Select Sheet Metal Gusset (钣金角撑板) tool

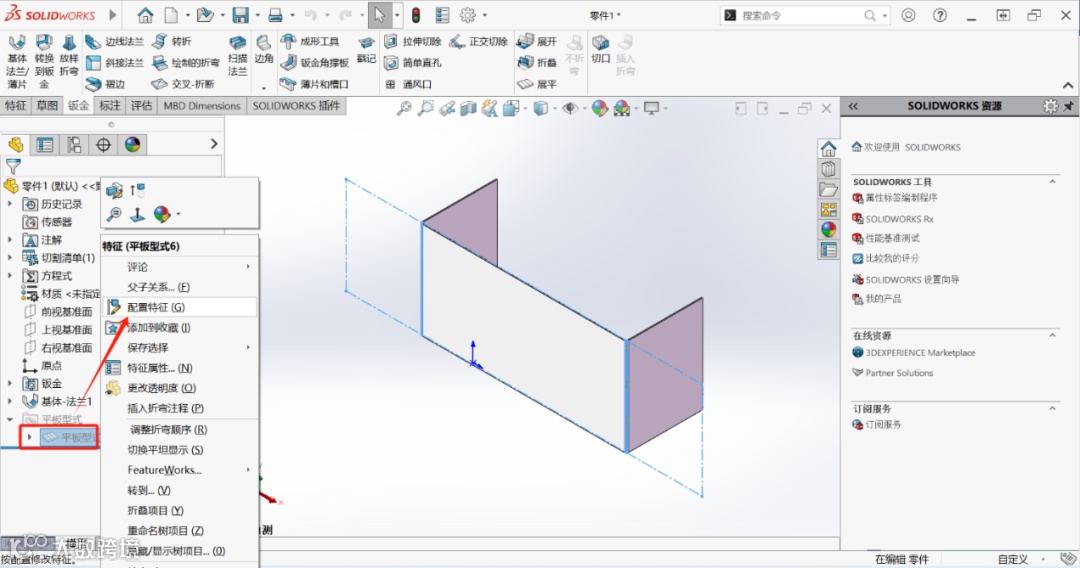coord(315,63)
